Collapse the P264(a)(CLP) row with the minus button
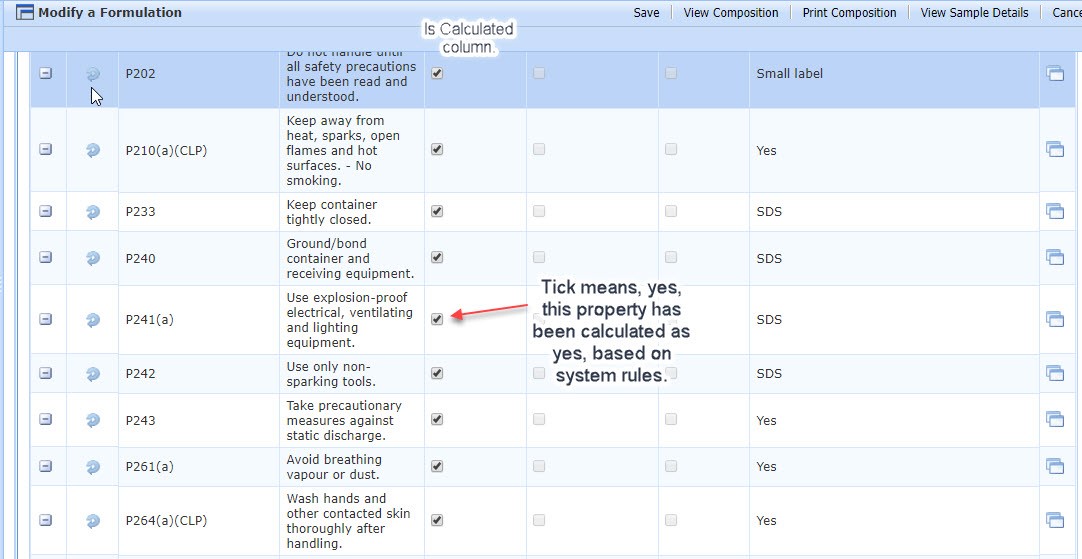 46,520
